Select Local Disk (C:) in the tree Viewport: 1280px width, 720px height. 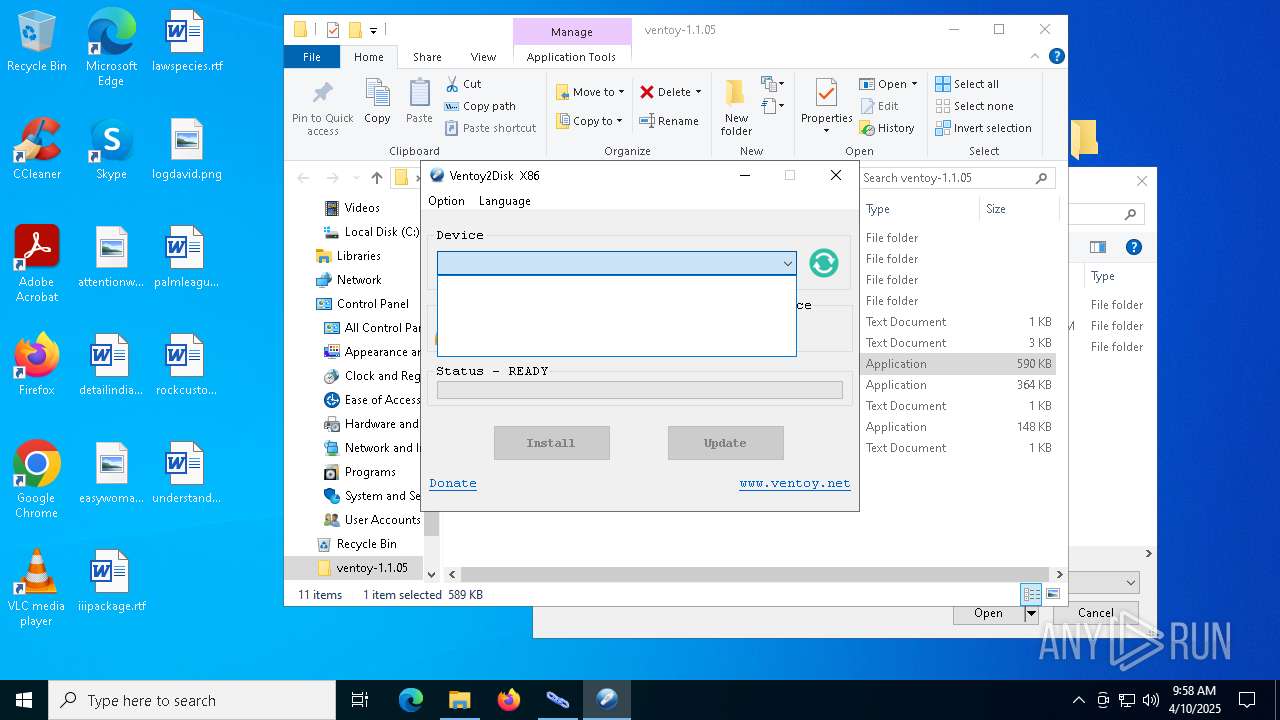371,232
